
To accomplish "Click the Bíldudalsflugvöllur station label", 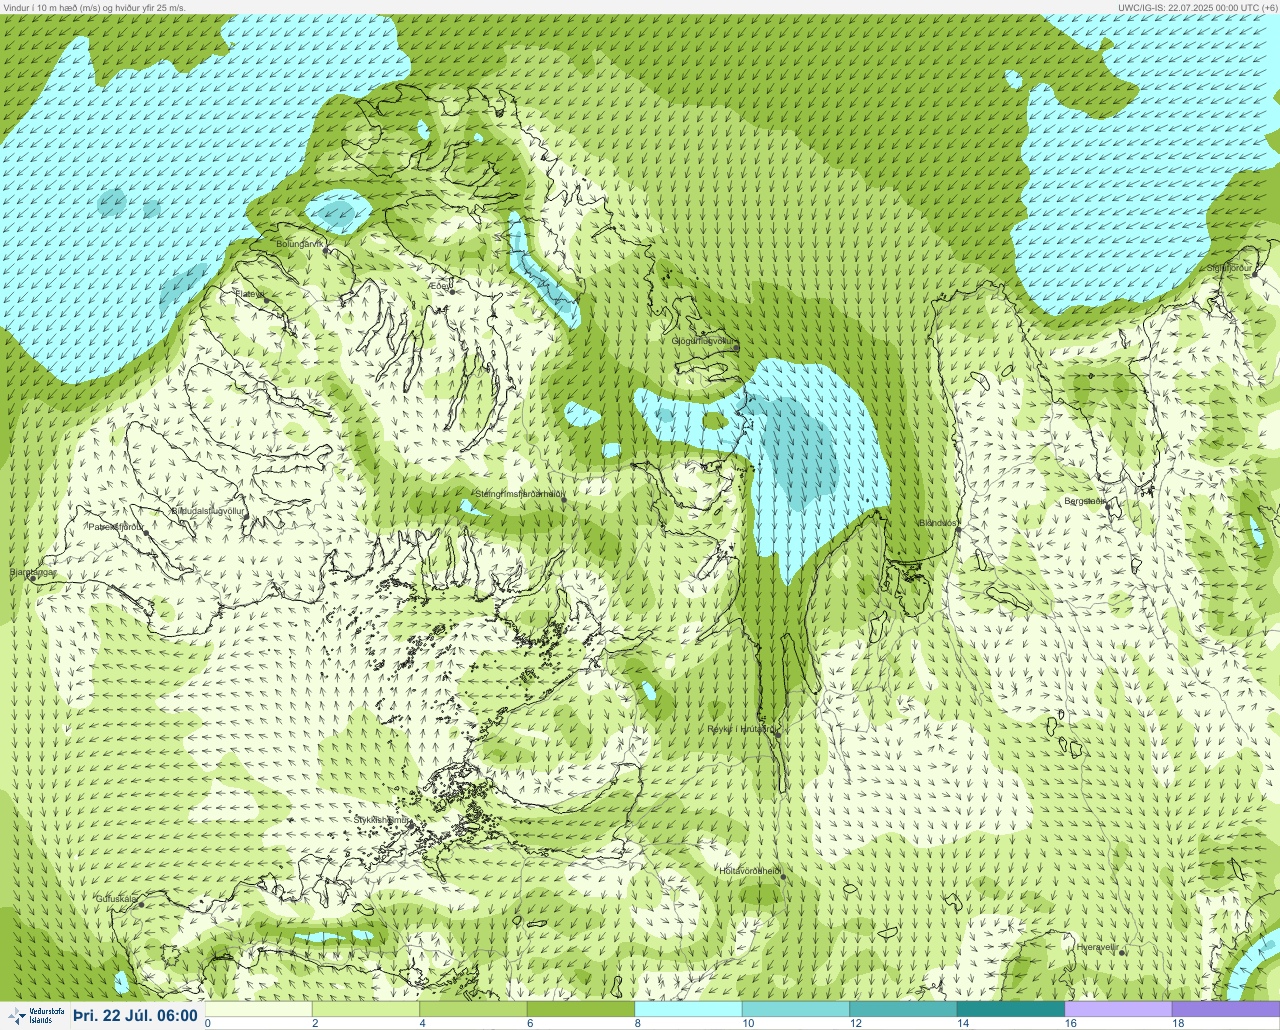I will [208, 510].
